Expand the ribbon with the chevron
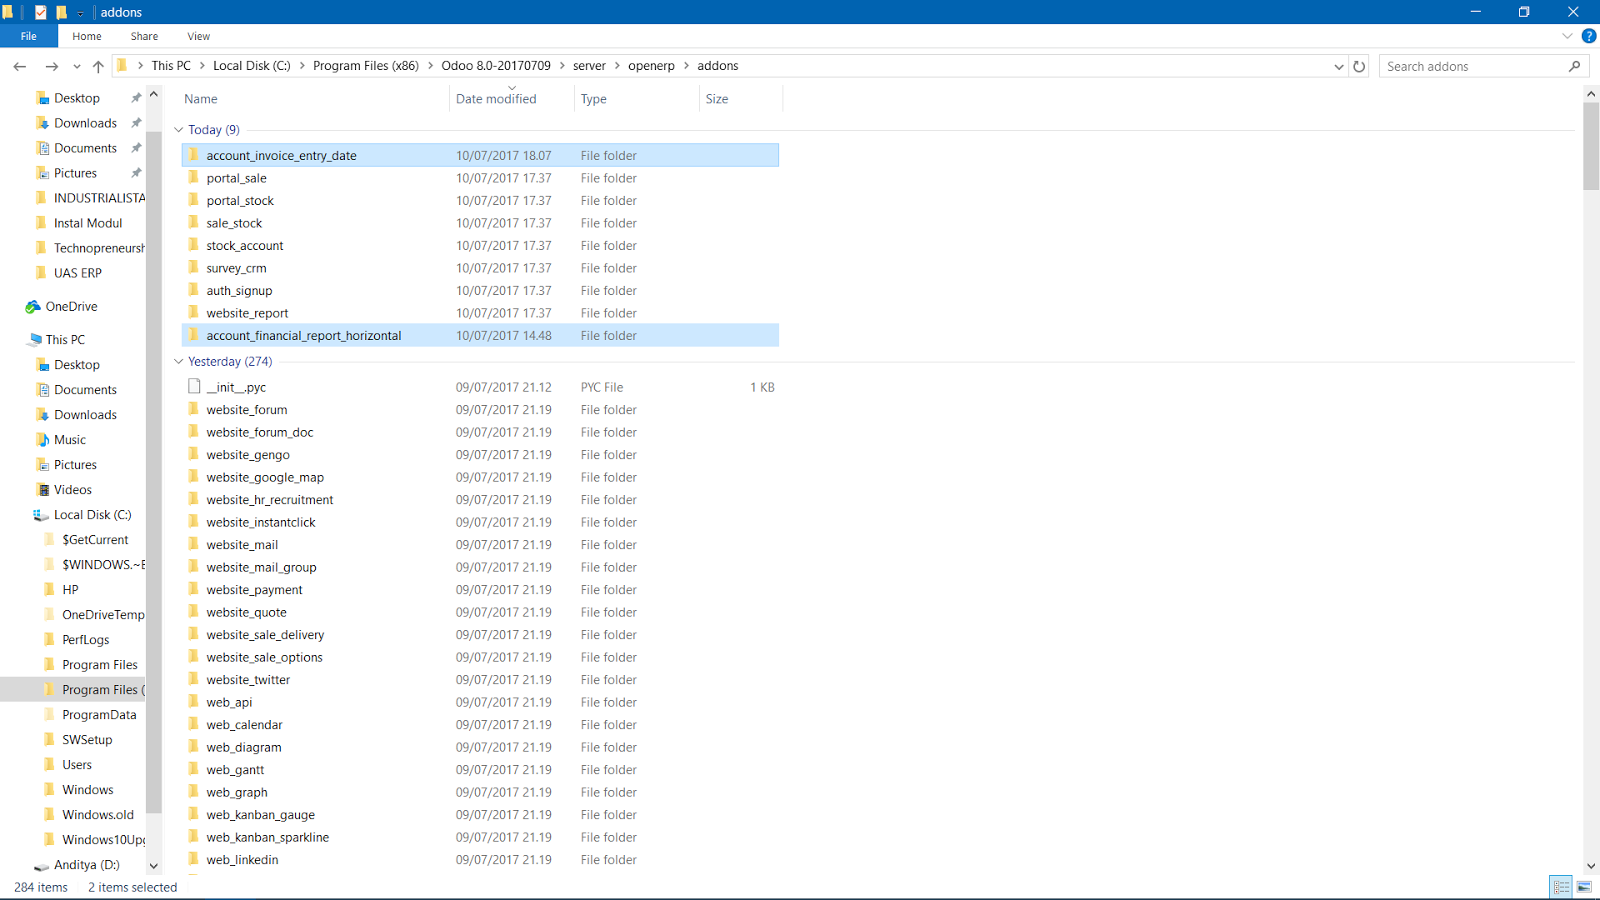Viewport: 1600px width, 900px height. 1567,36
